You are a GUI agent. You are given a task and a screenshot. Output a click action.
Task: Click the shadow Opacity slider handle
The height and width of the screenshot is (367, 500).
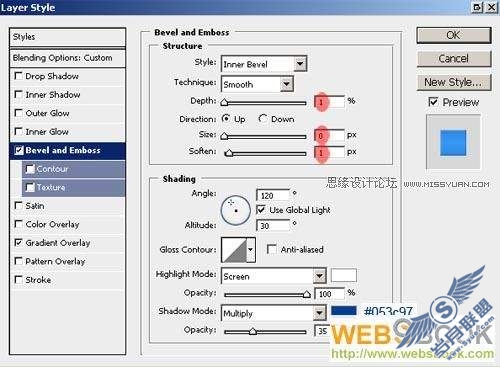click(x=253, y=331)
